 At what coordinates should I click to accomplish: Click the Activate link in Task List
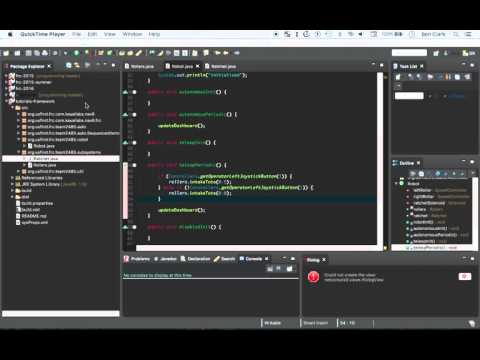click(456, 96)
